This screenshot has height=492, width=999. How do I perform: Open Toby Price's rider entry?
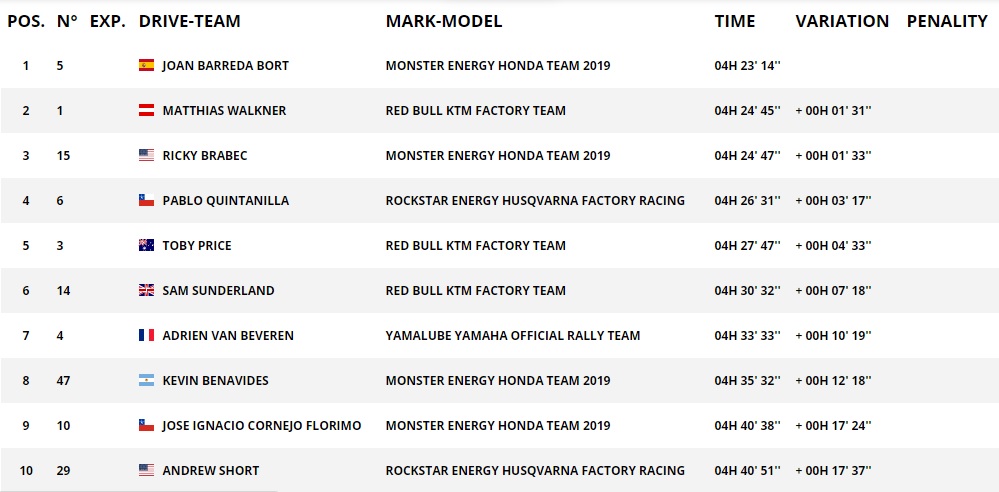pyautogui.click(x=197, y=245)
